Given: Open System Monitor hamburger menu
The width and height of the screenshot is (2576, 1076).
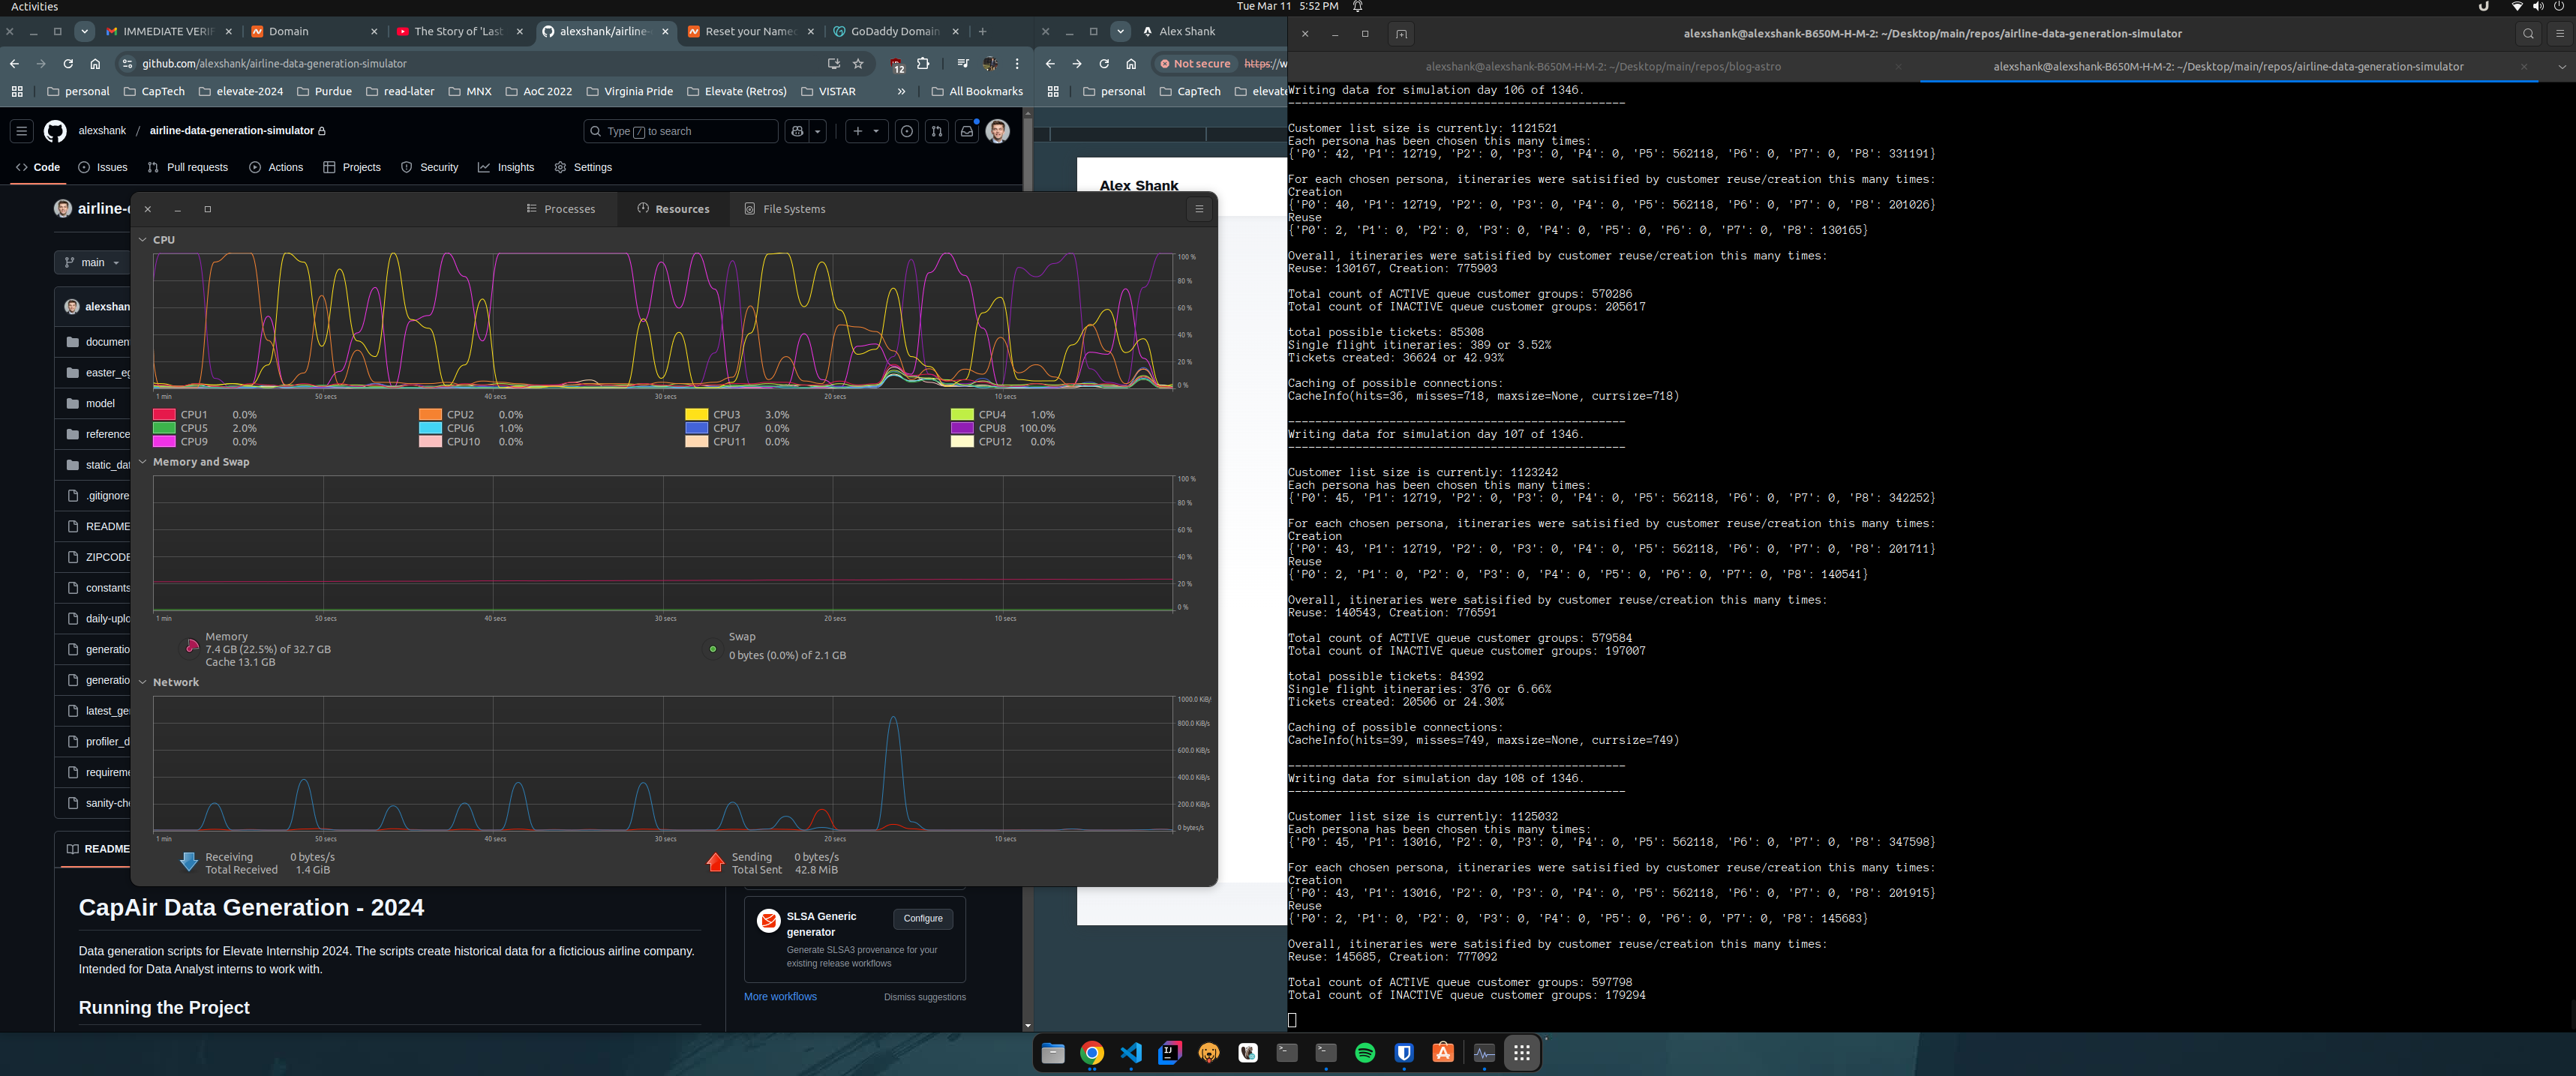Looking at the screenshot, I should [x=1199, y=209].
